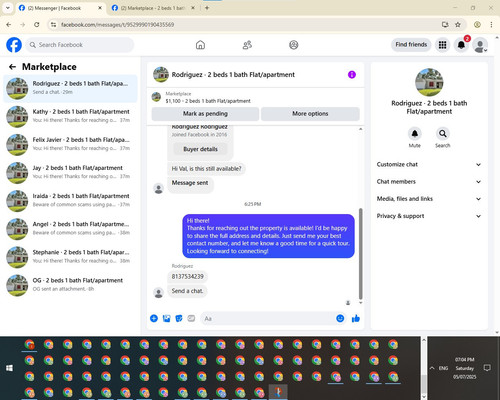Click the notifications bell with badge

[x=461, y=45]
